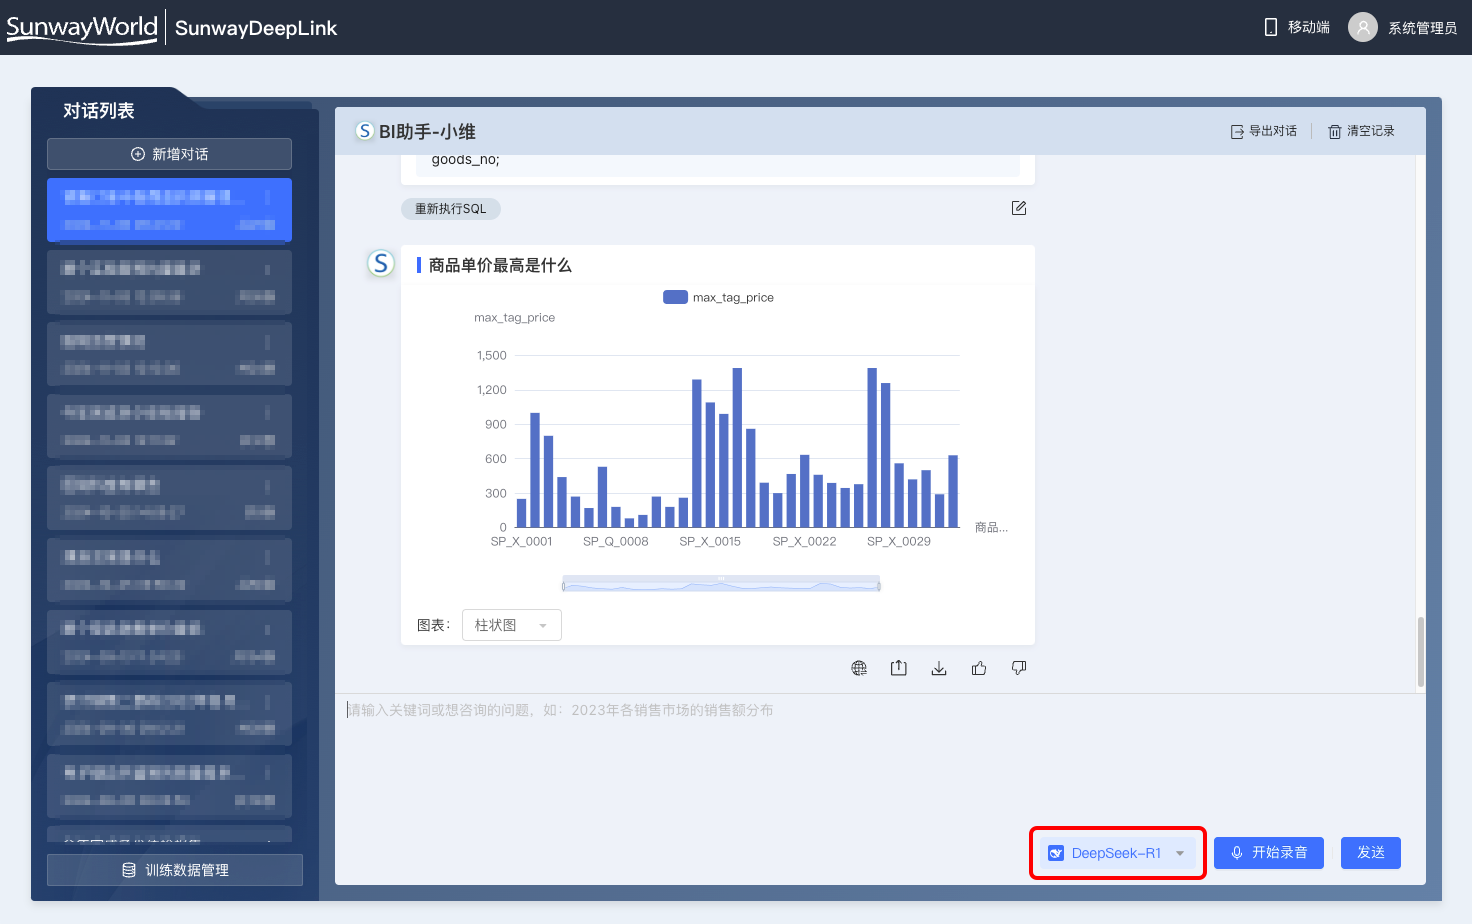Focus the question input text area
The height and width of the screenshot is (924, 1472).
pos(880,760)
